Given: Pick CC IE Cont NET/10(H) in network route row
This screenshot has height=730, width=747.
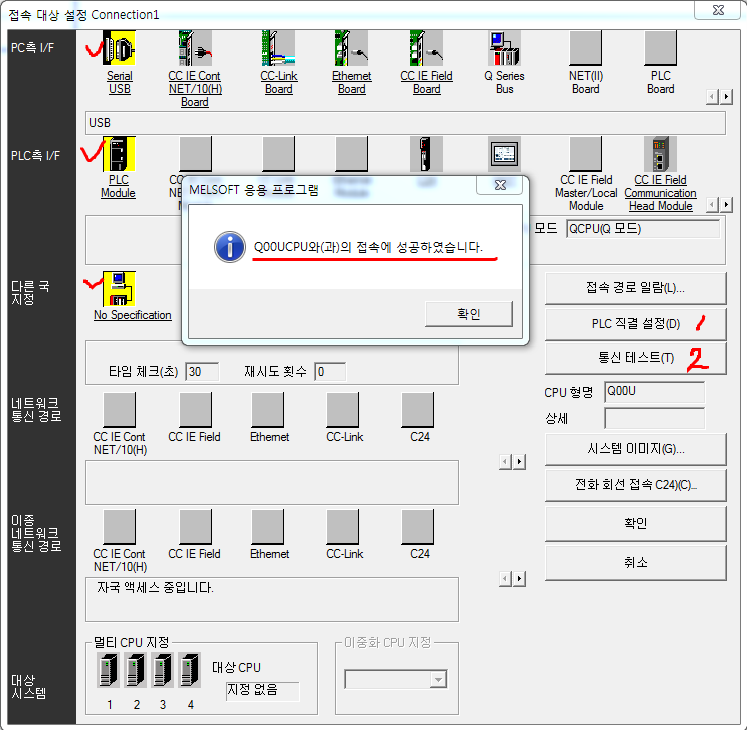Looking at the screenshot, I should coord(119,410).
